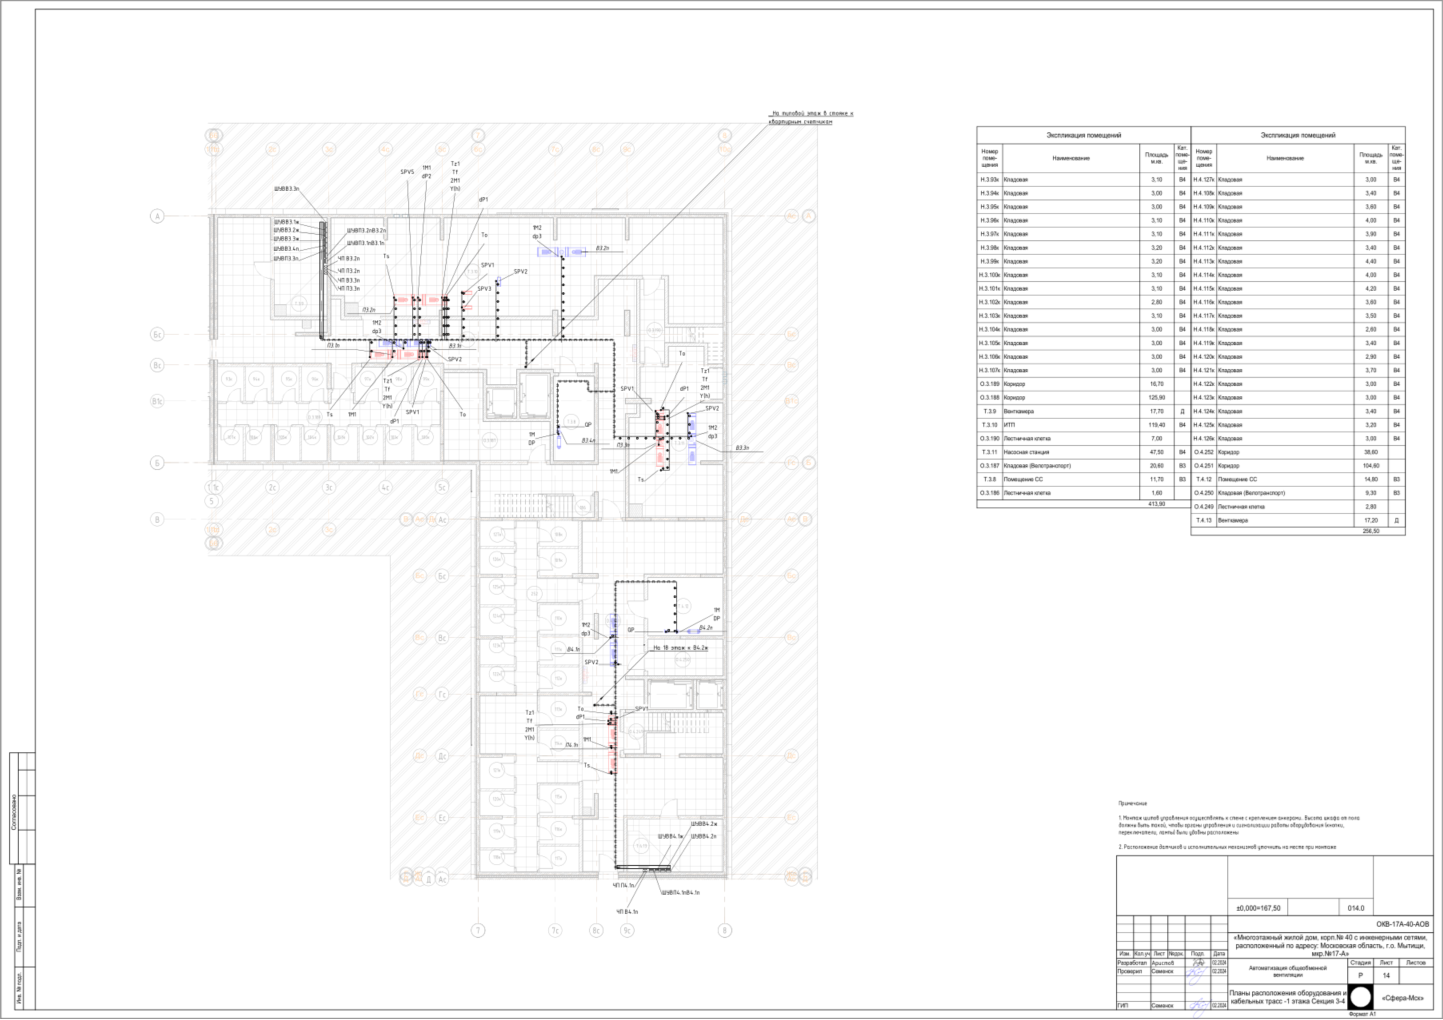Click the SPV5 sensor label
This screenshot has height=1020, width=1443.
pos(407,172)
